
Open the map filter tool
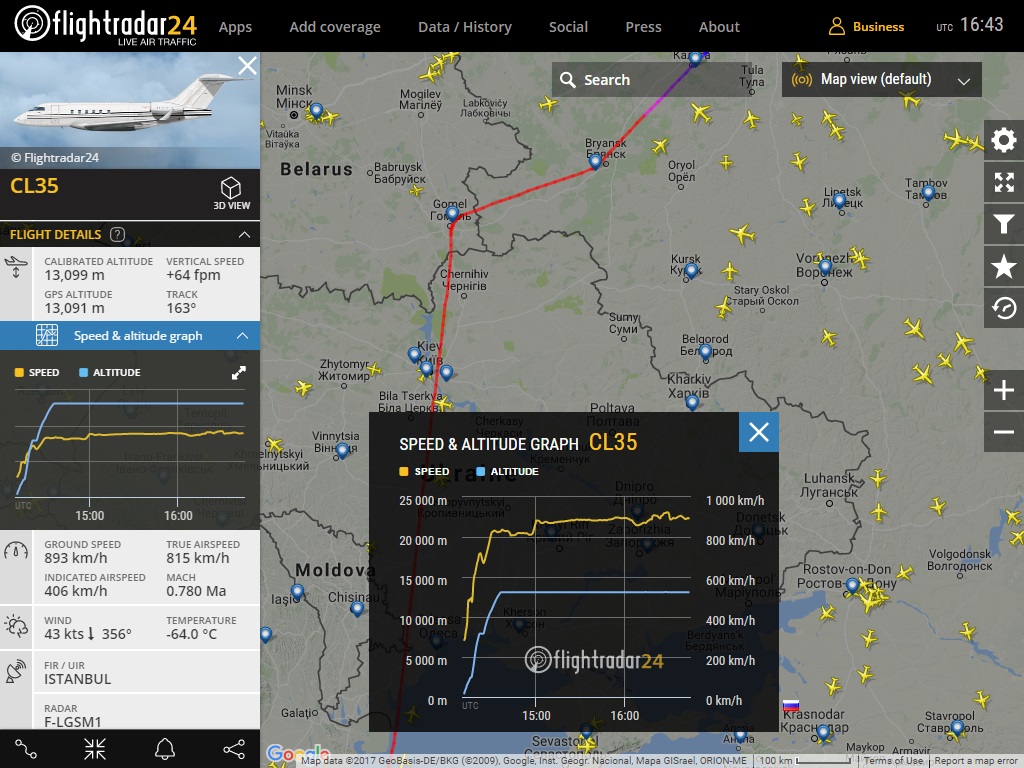tap(1003, 224)
